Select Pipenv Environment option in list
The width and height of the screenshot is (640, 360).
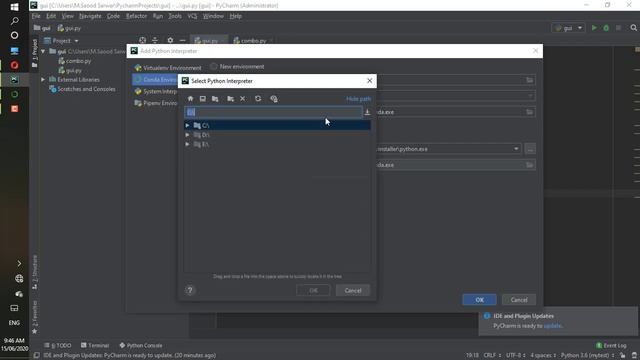[156, 103]
